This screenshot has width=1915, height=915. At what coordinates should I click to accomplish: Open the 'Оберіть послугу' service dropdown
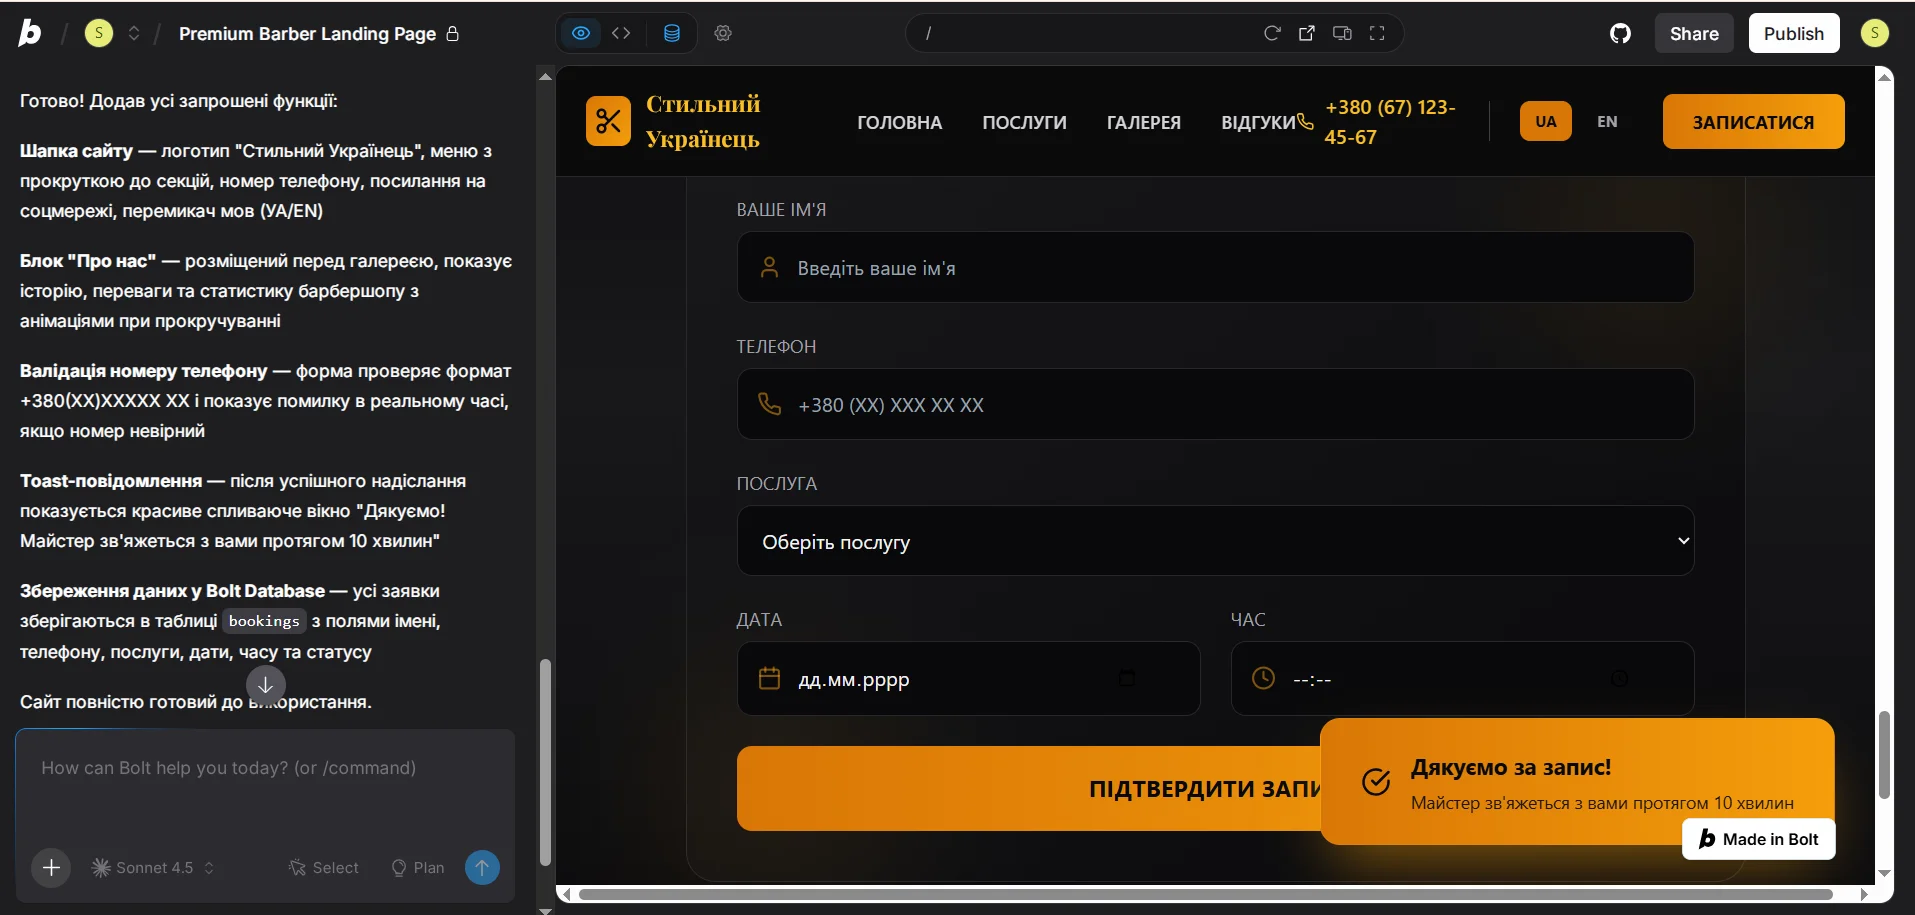click(x=1215, y=541)
